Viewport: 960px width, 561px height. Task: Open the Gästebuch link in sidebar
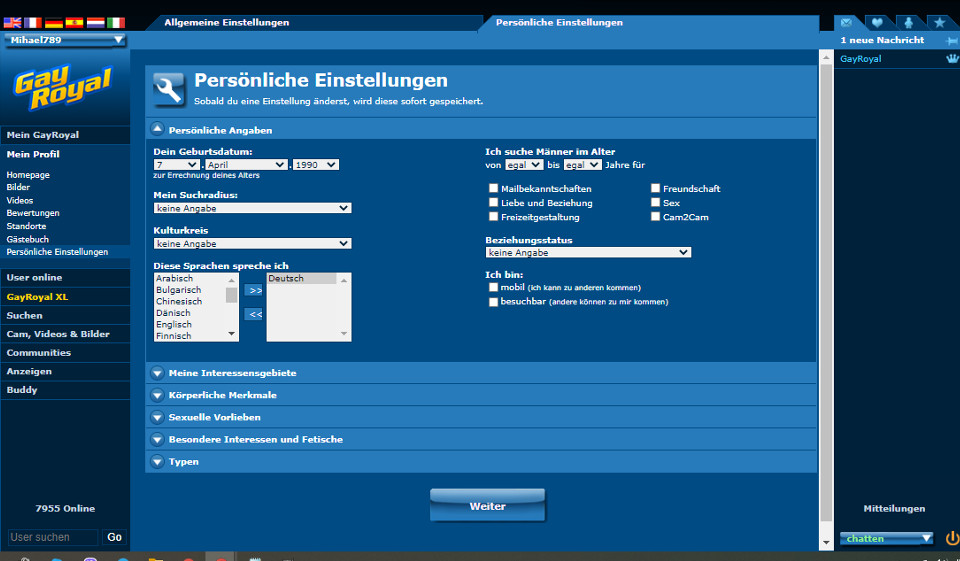coord(28,240)
